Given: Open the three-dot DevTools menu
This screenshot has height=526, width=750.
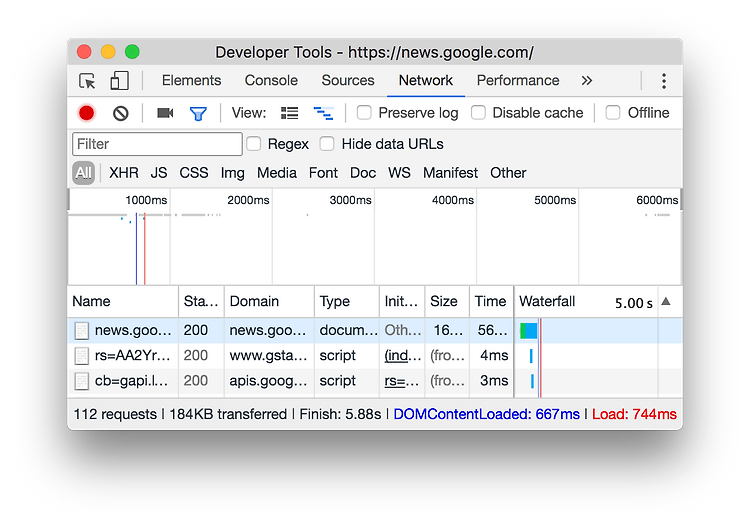Looking at the screenshot, I should 664,81.
